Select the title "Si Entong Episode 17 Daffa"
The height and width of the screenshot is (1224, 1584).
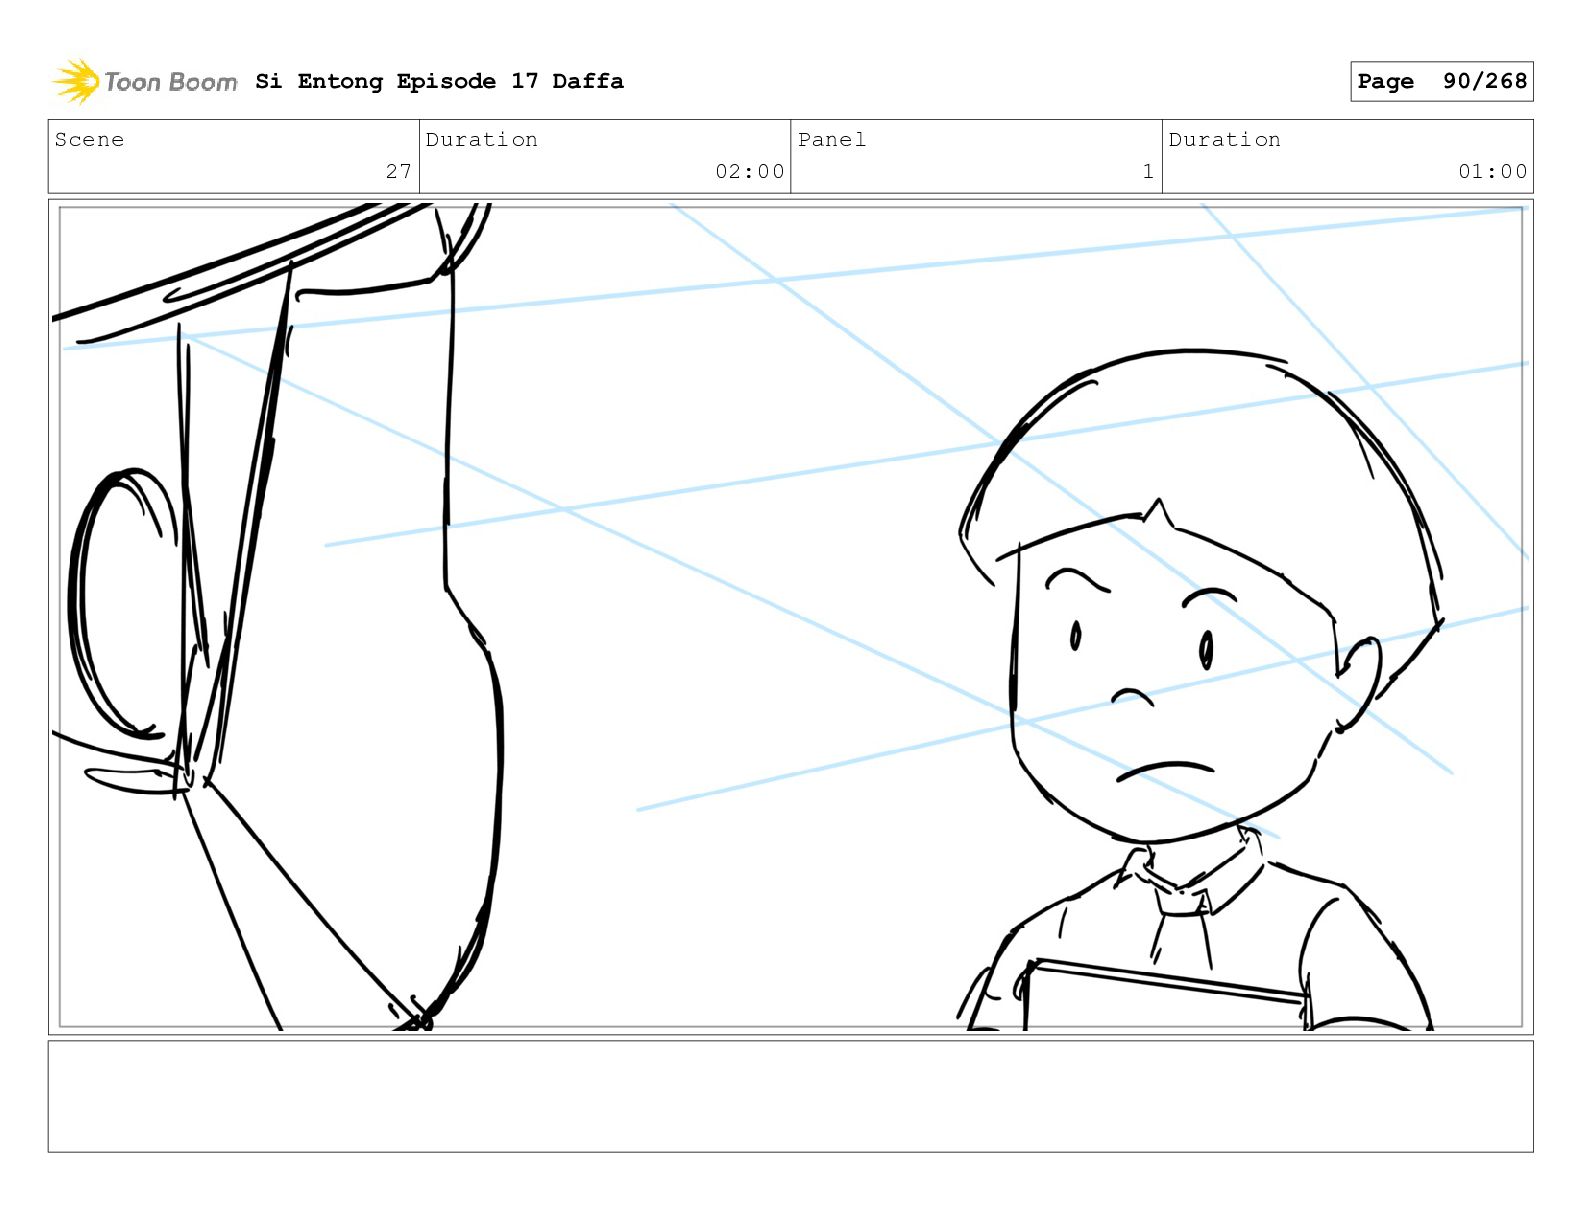click(439, 81)
